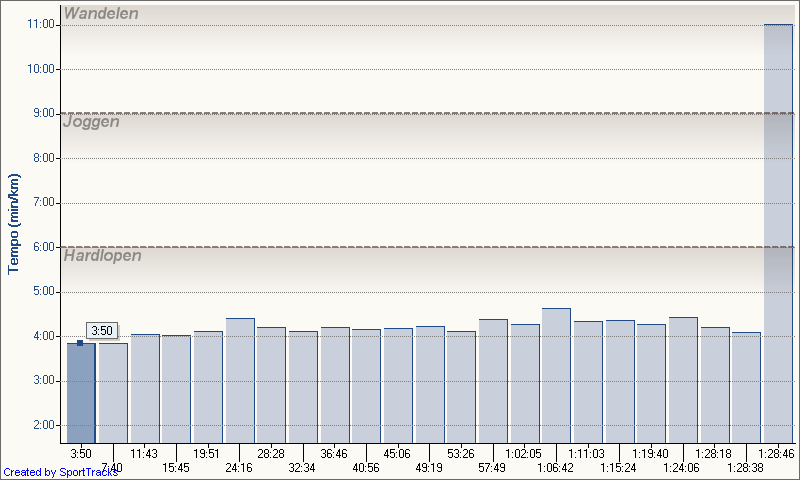
Task: Click the 10:00 y-axis label
Action: tap(41, 69)
